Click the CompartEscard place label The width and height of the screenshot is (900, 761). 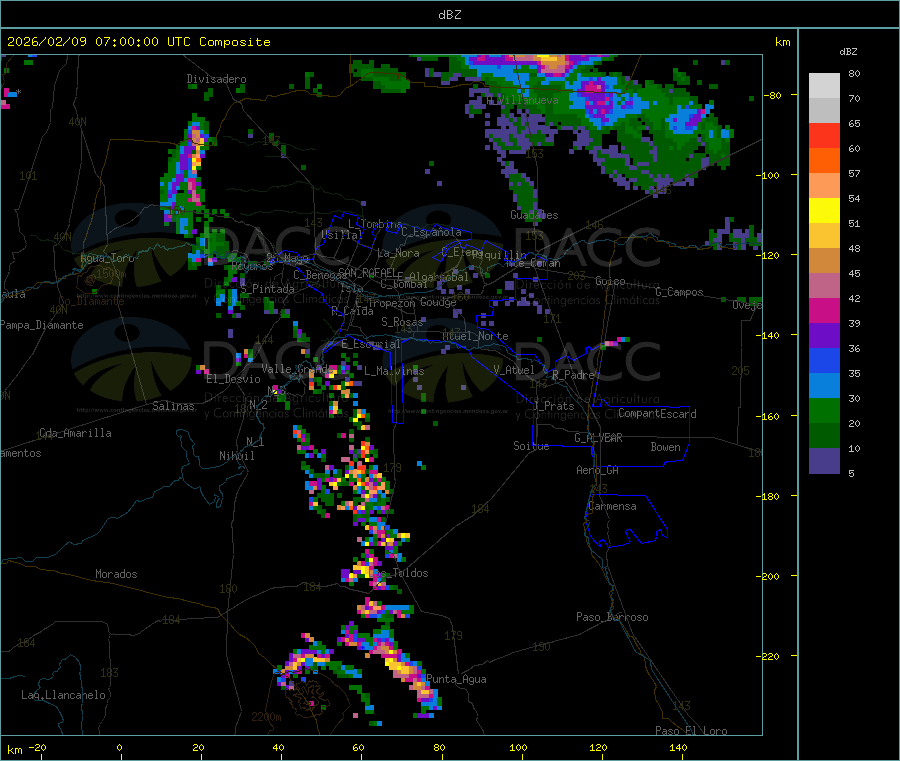[657, 413]
